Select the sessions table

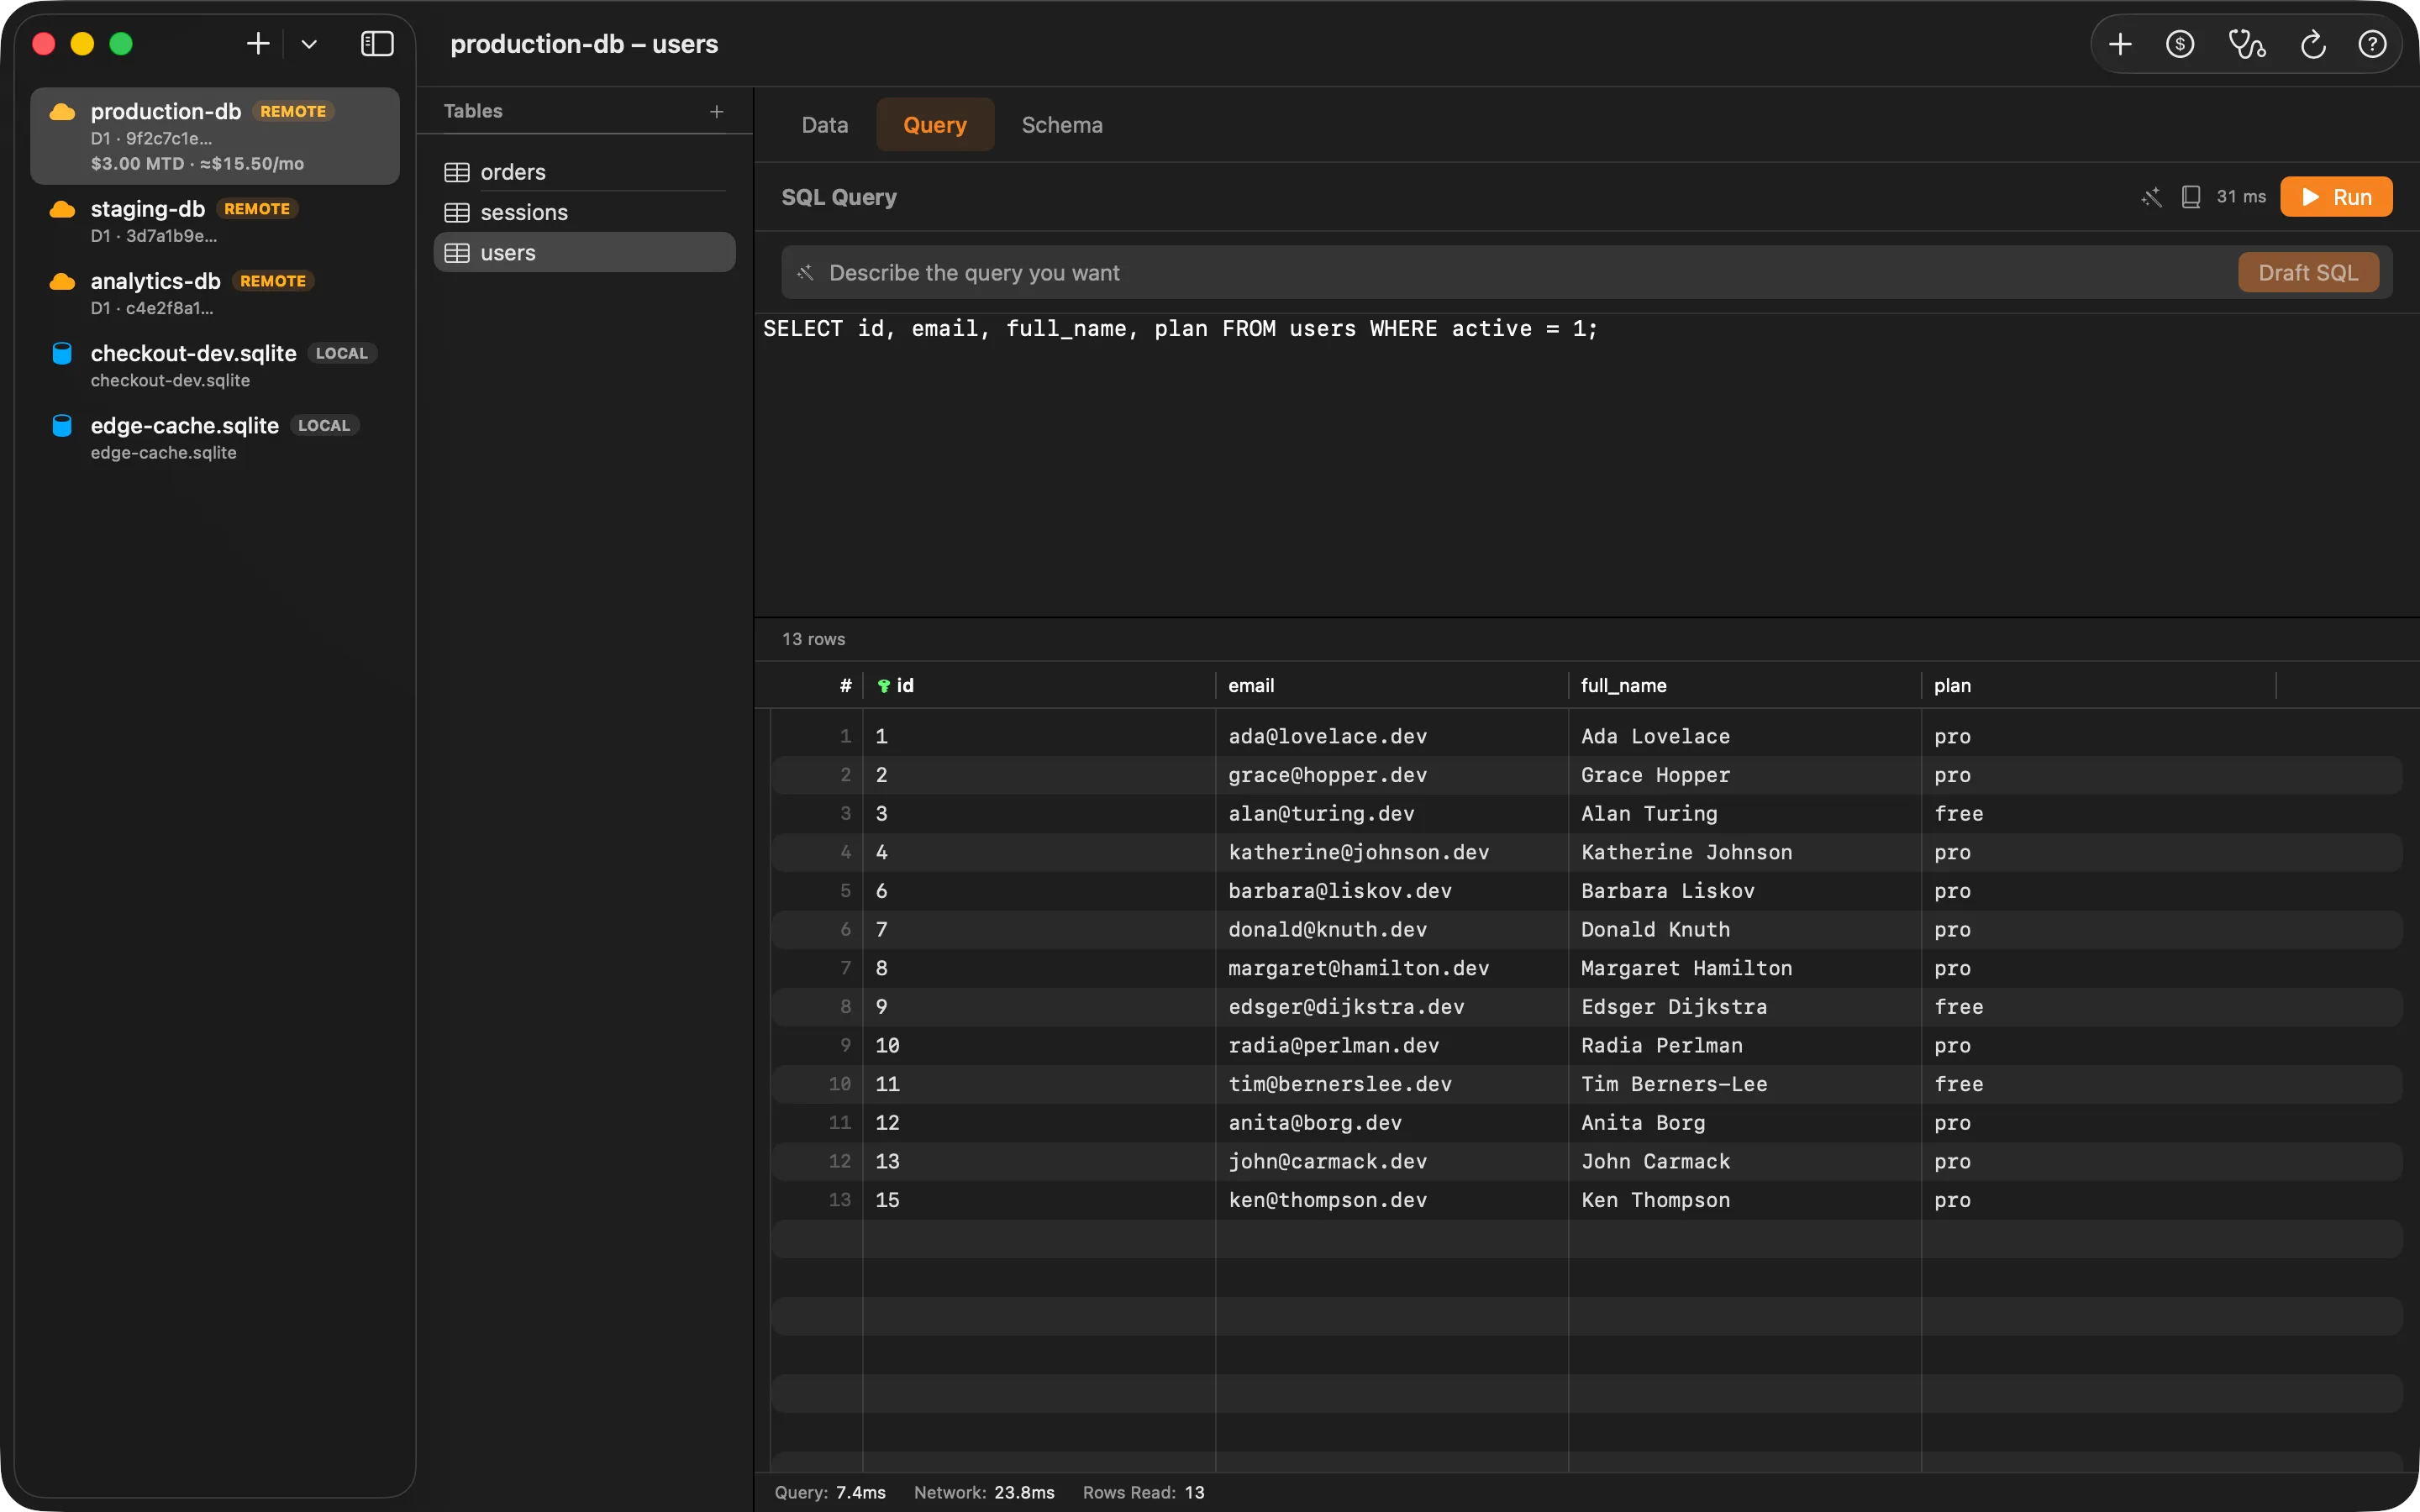coord(585,212)
